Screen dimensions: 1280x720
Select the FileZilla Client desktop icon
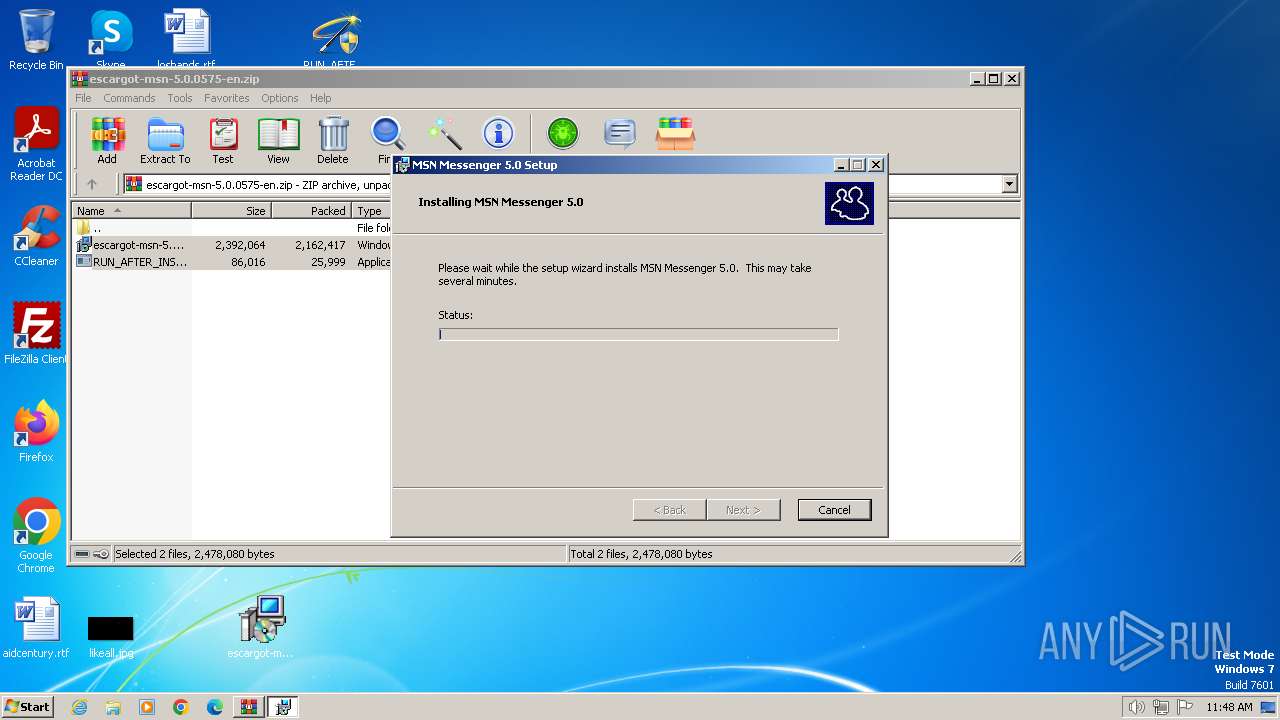[x=36, y=334]
